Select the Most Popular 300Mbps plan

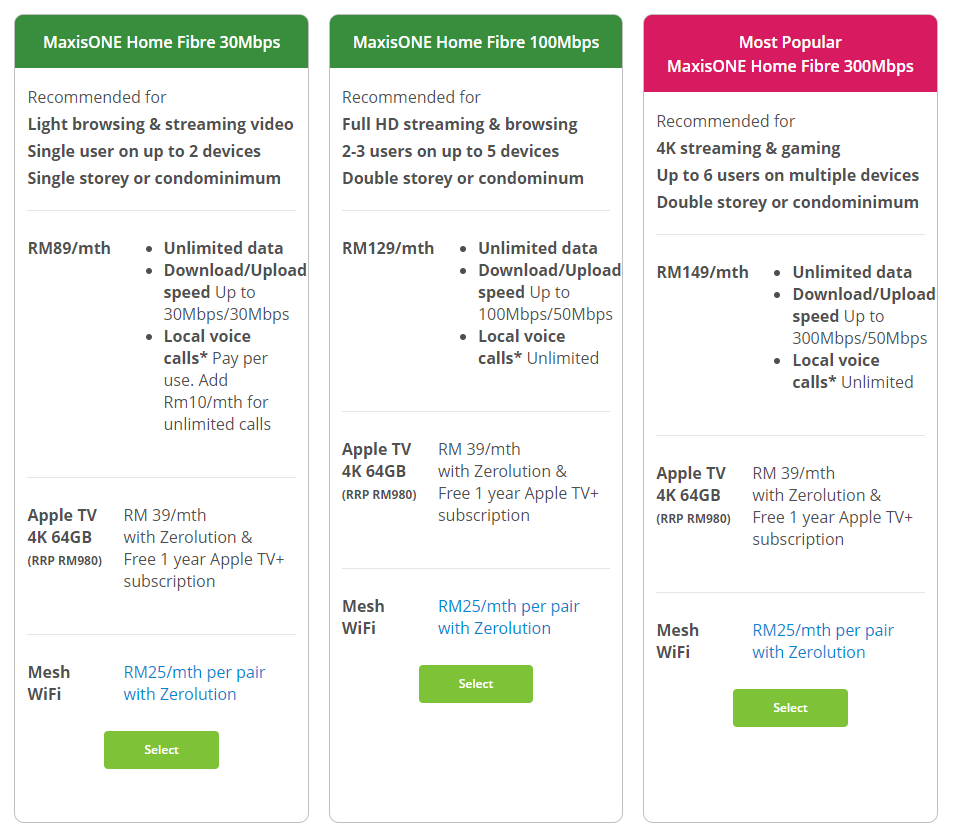point(790,708)
